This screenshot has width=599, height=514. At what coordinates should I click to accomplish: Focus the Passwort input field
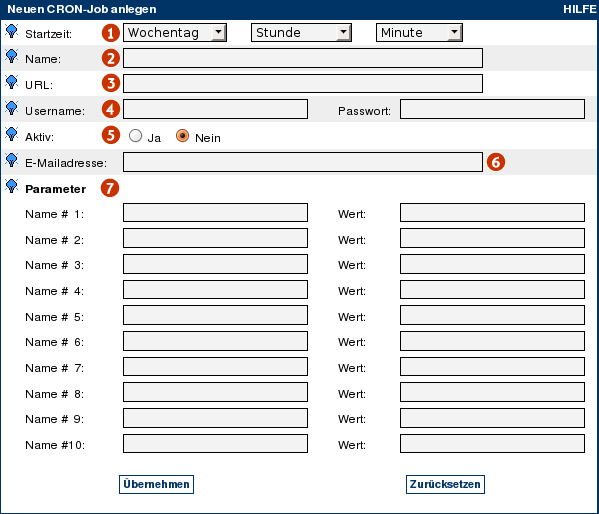(492, 109)
